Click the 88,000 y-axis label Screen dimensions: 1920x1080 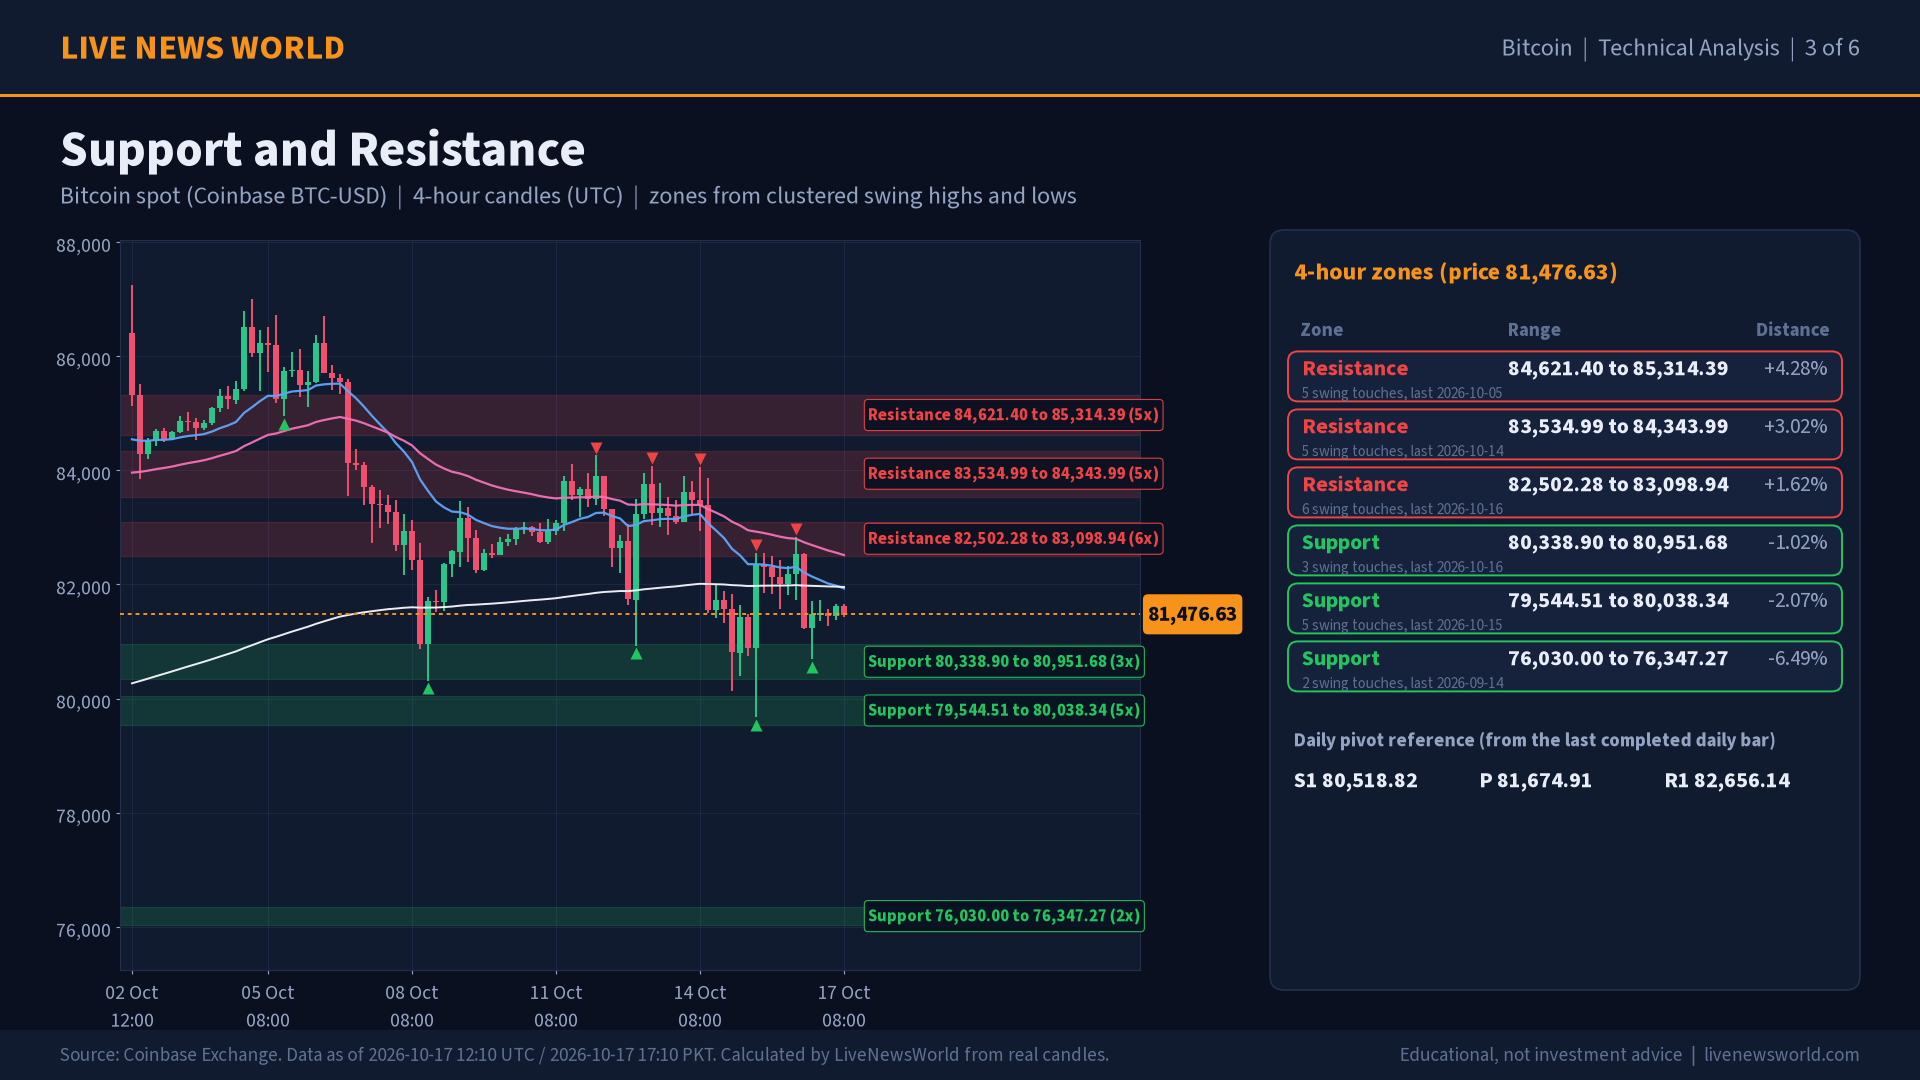coord(83,246)
